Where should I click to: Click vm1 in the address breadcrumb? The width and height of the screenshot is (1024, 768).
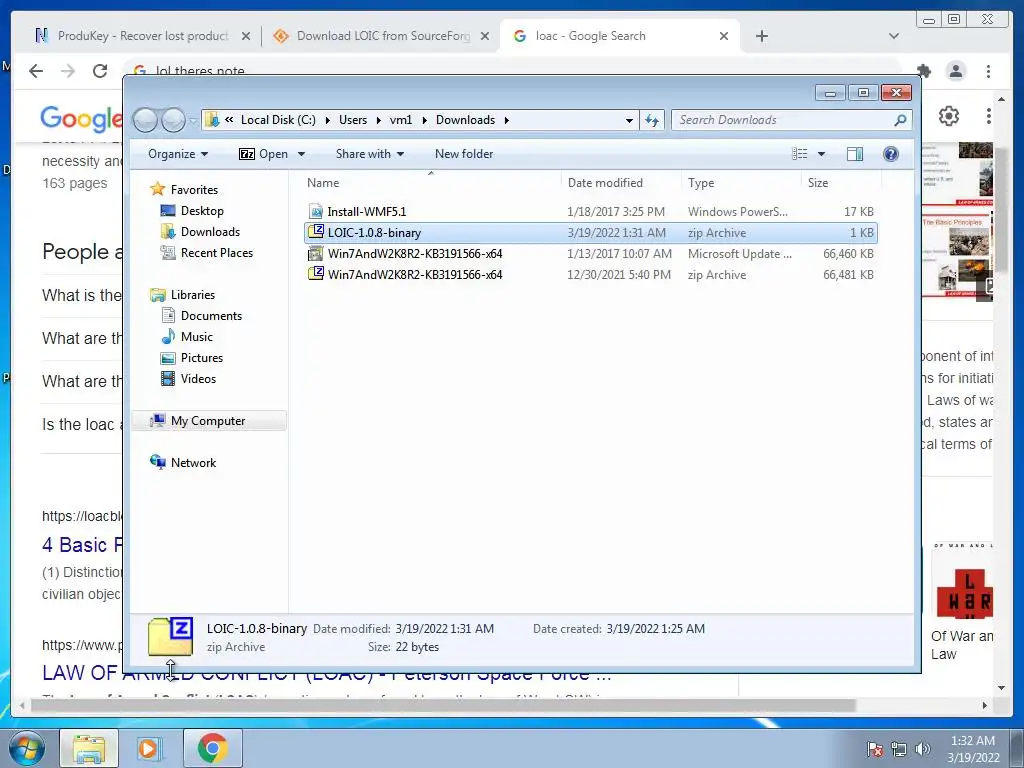401,120
